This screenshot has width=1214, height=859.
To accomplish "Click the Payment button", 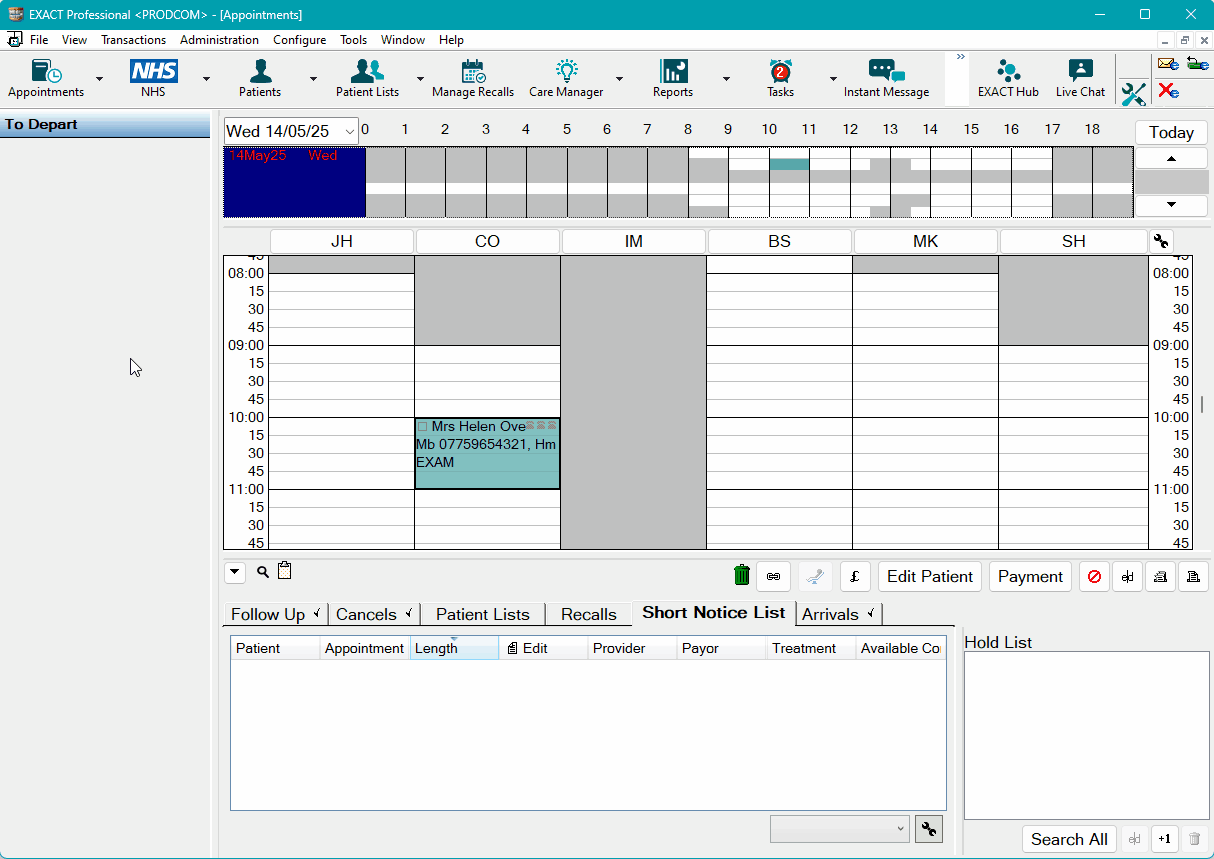I will 1030,576.
